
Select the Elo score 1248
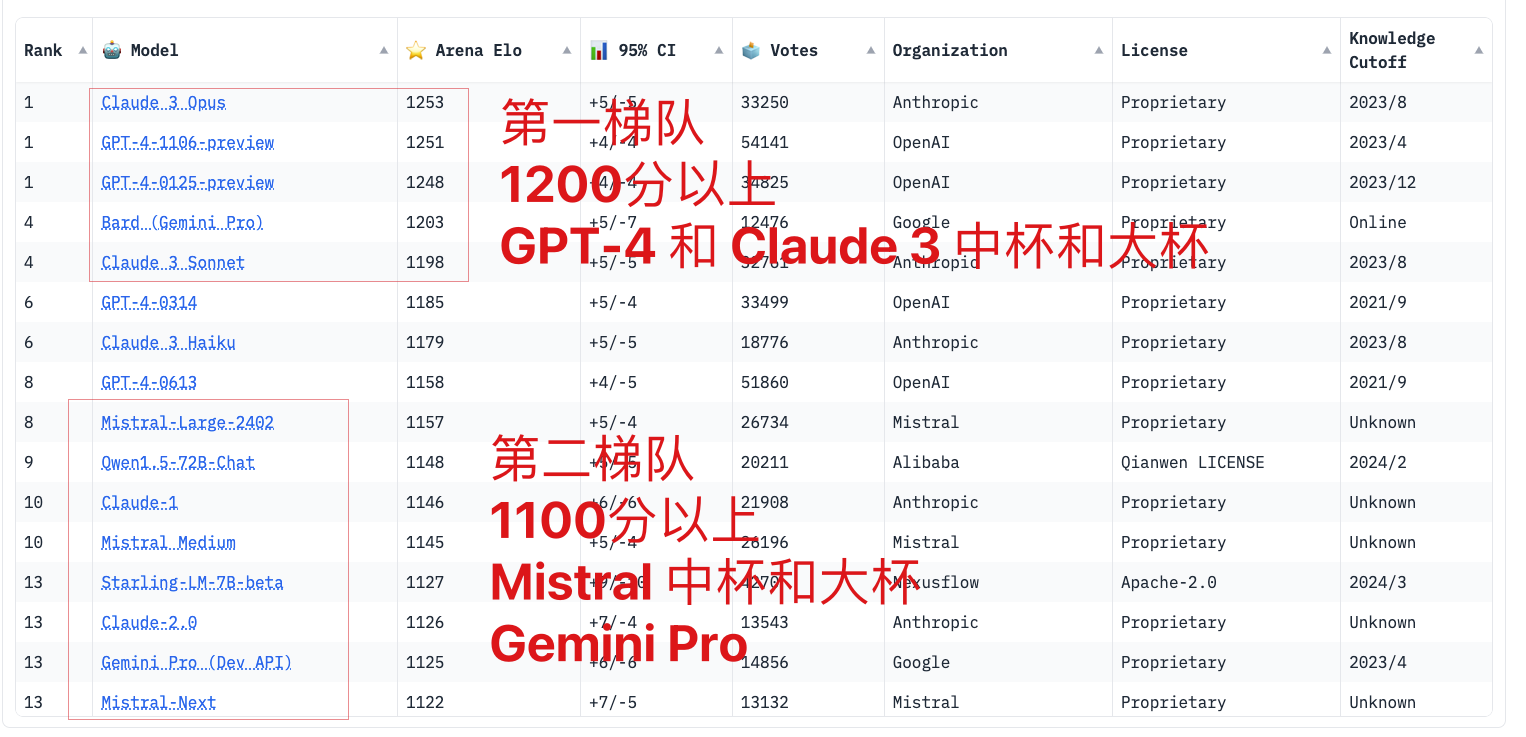click(x=425, y=182)
